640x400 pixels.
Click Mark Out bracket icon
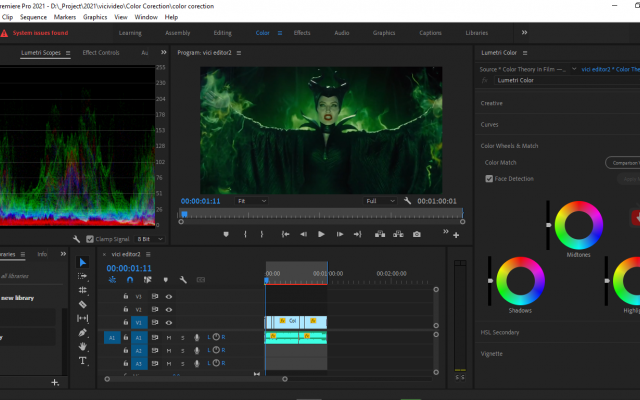262,234
